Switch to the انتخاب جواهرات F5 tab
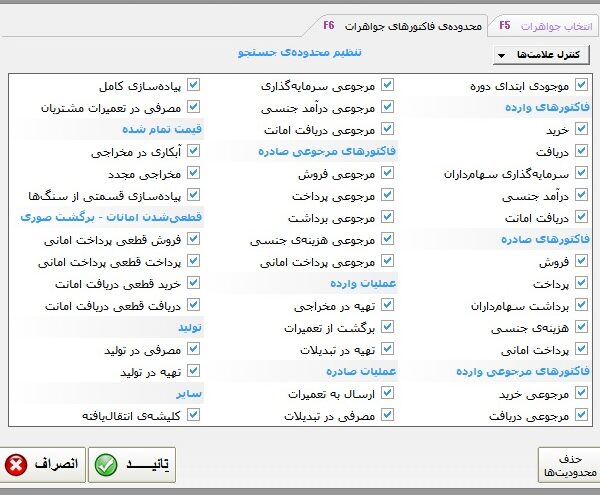The height and width of the screenshot is (495, 600). point(545,26)
